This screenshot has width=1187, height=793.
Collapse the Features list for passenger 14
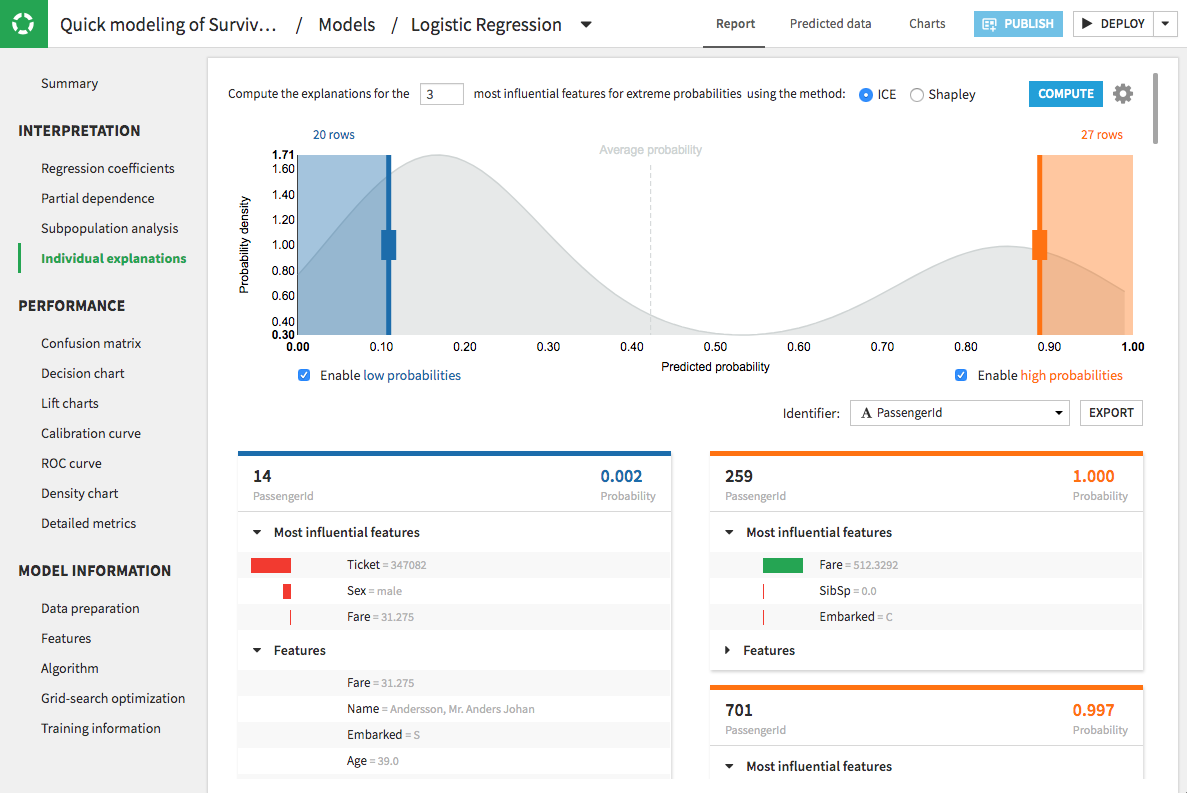tap(257, 650)
